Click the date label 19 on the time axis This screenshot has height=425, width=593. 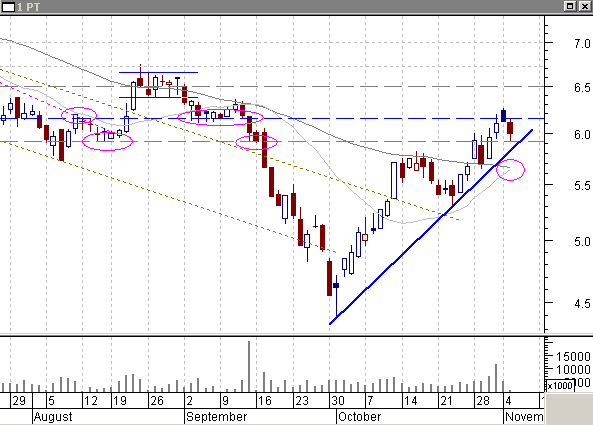click(x=120, y=401)
